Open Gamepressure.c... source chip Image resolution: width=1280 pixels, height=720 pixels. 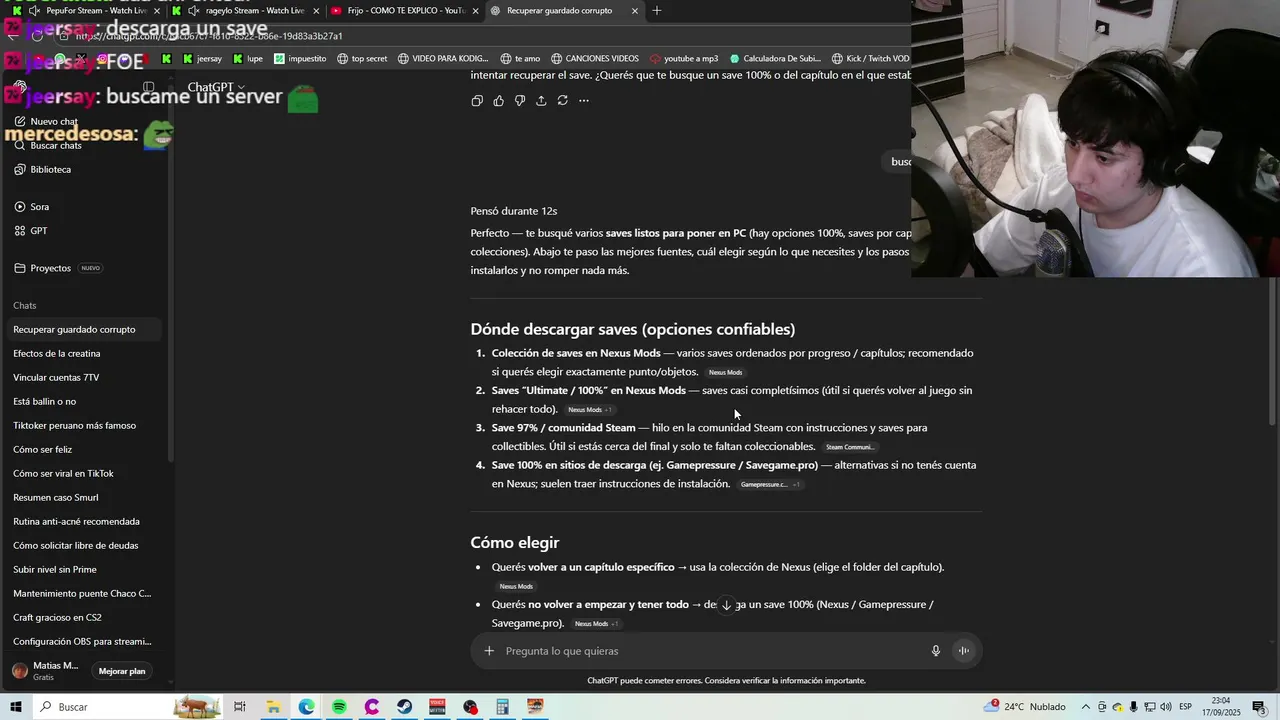click(770, 485)
